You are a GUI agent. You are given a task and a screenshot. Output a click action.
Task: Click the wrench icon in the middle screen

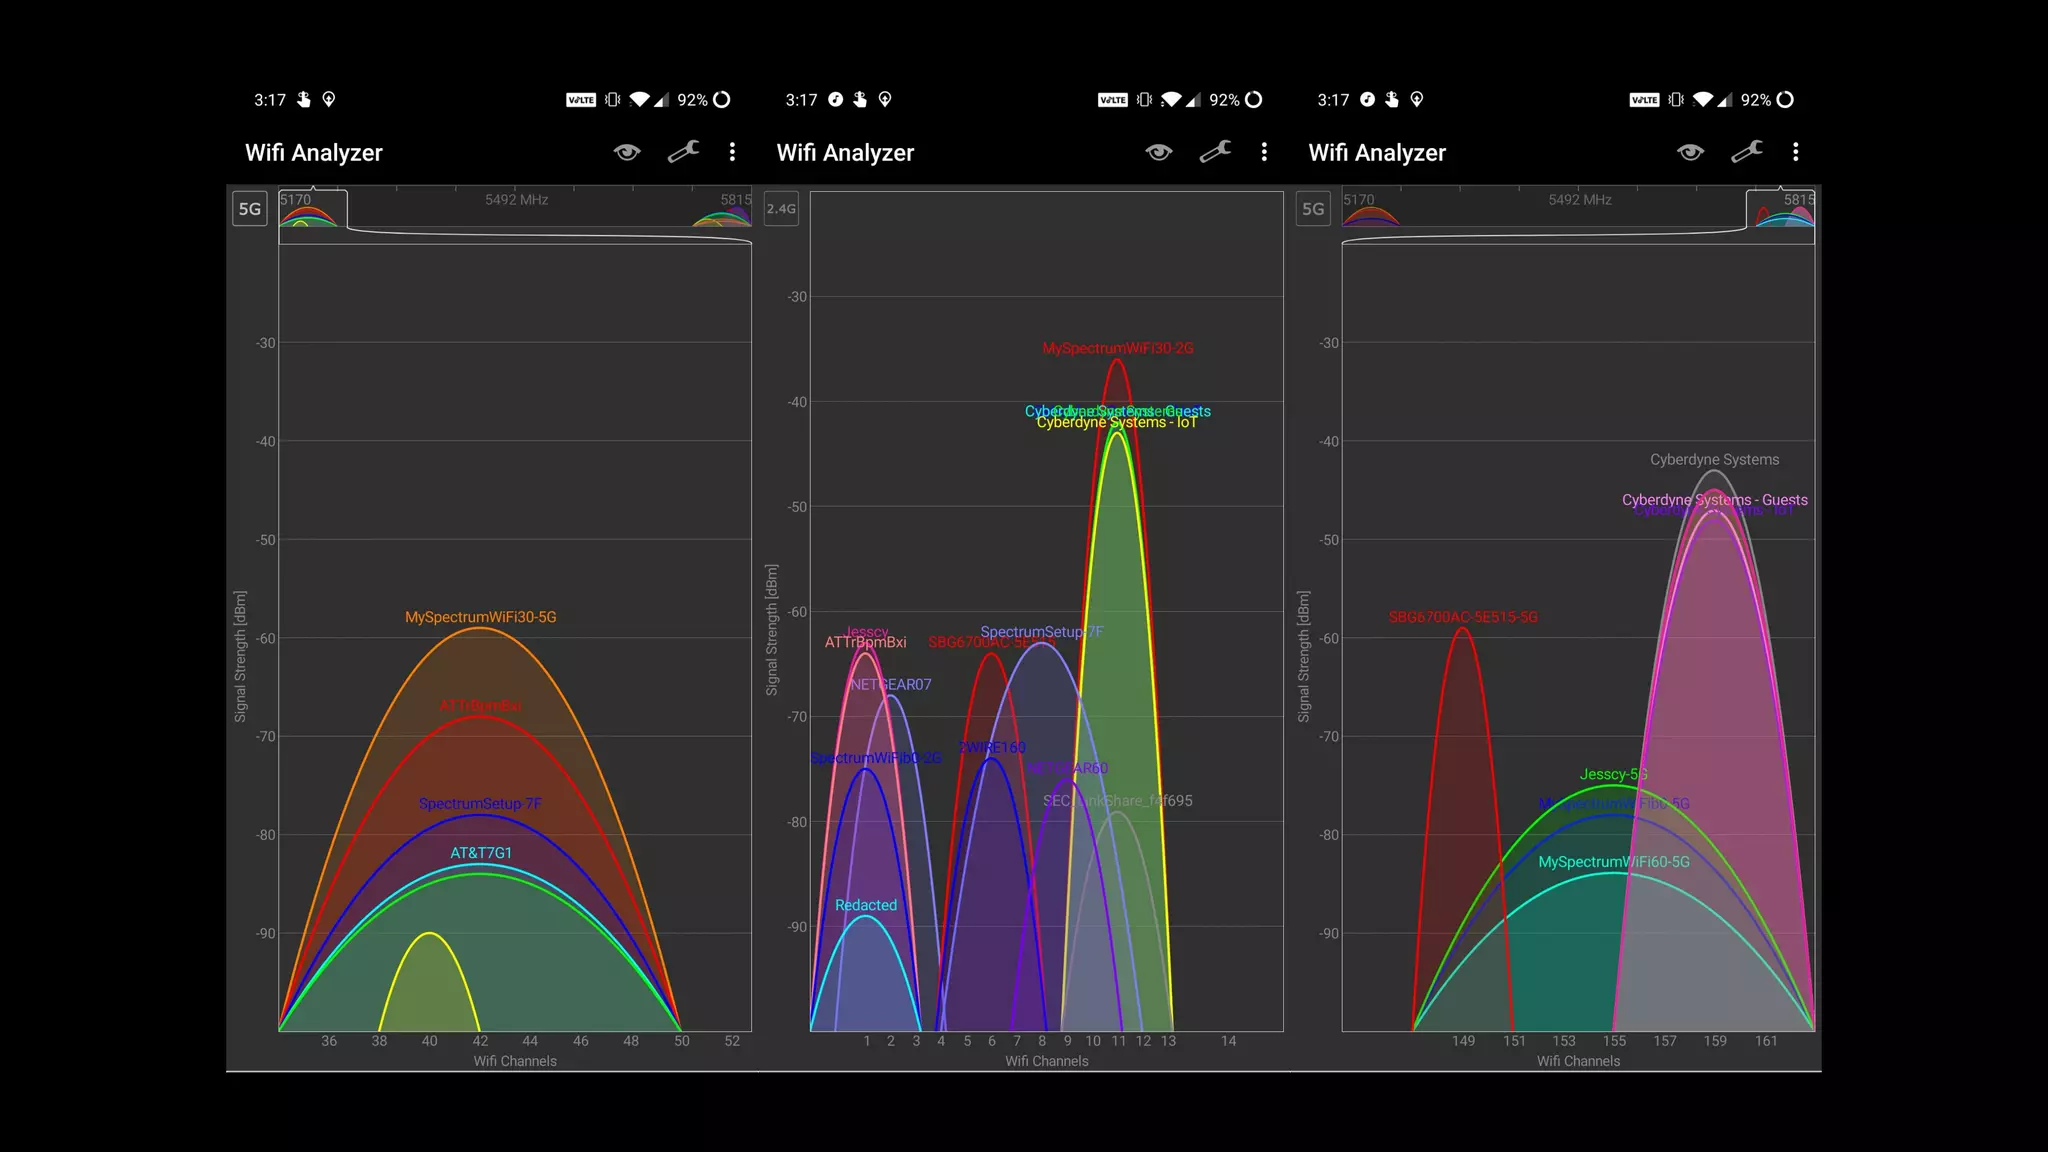tap(1215, 152)
